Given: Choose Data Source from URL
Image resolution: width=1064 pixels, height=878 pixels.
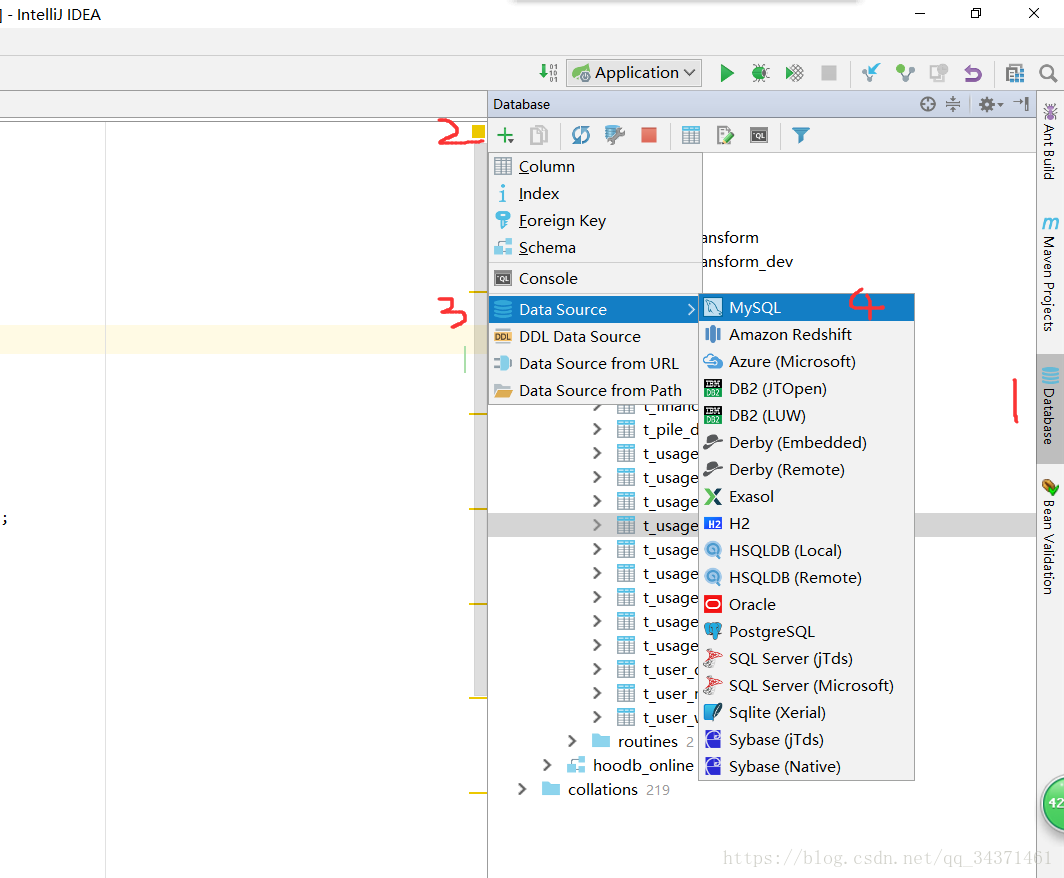Looking at the screenshot, I should tap(595, 364).
